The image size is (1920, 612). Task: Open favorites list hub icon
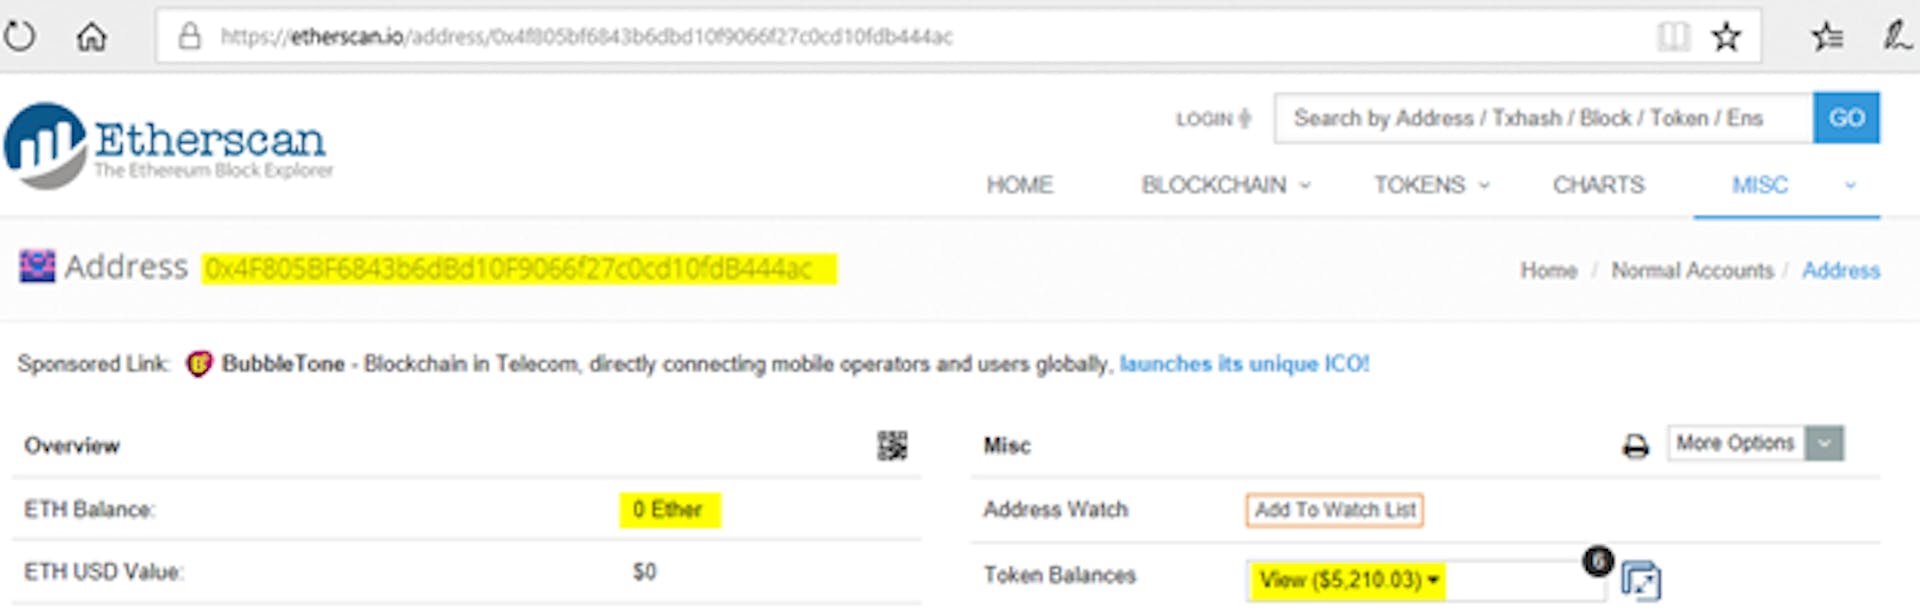pyautogui.click(x=1827, y=37)
